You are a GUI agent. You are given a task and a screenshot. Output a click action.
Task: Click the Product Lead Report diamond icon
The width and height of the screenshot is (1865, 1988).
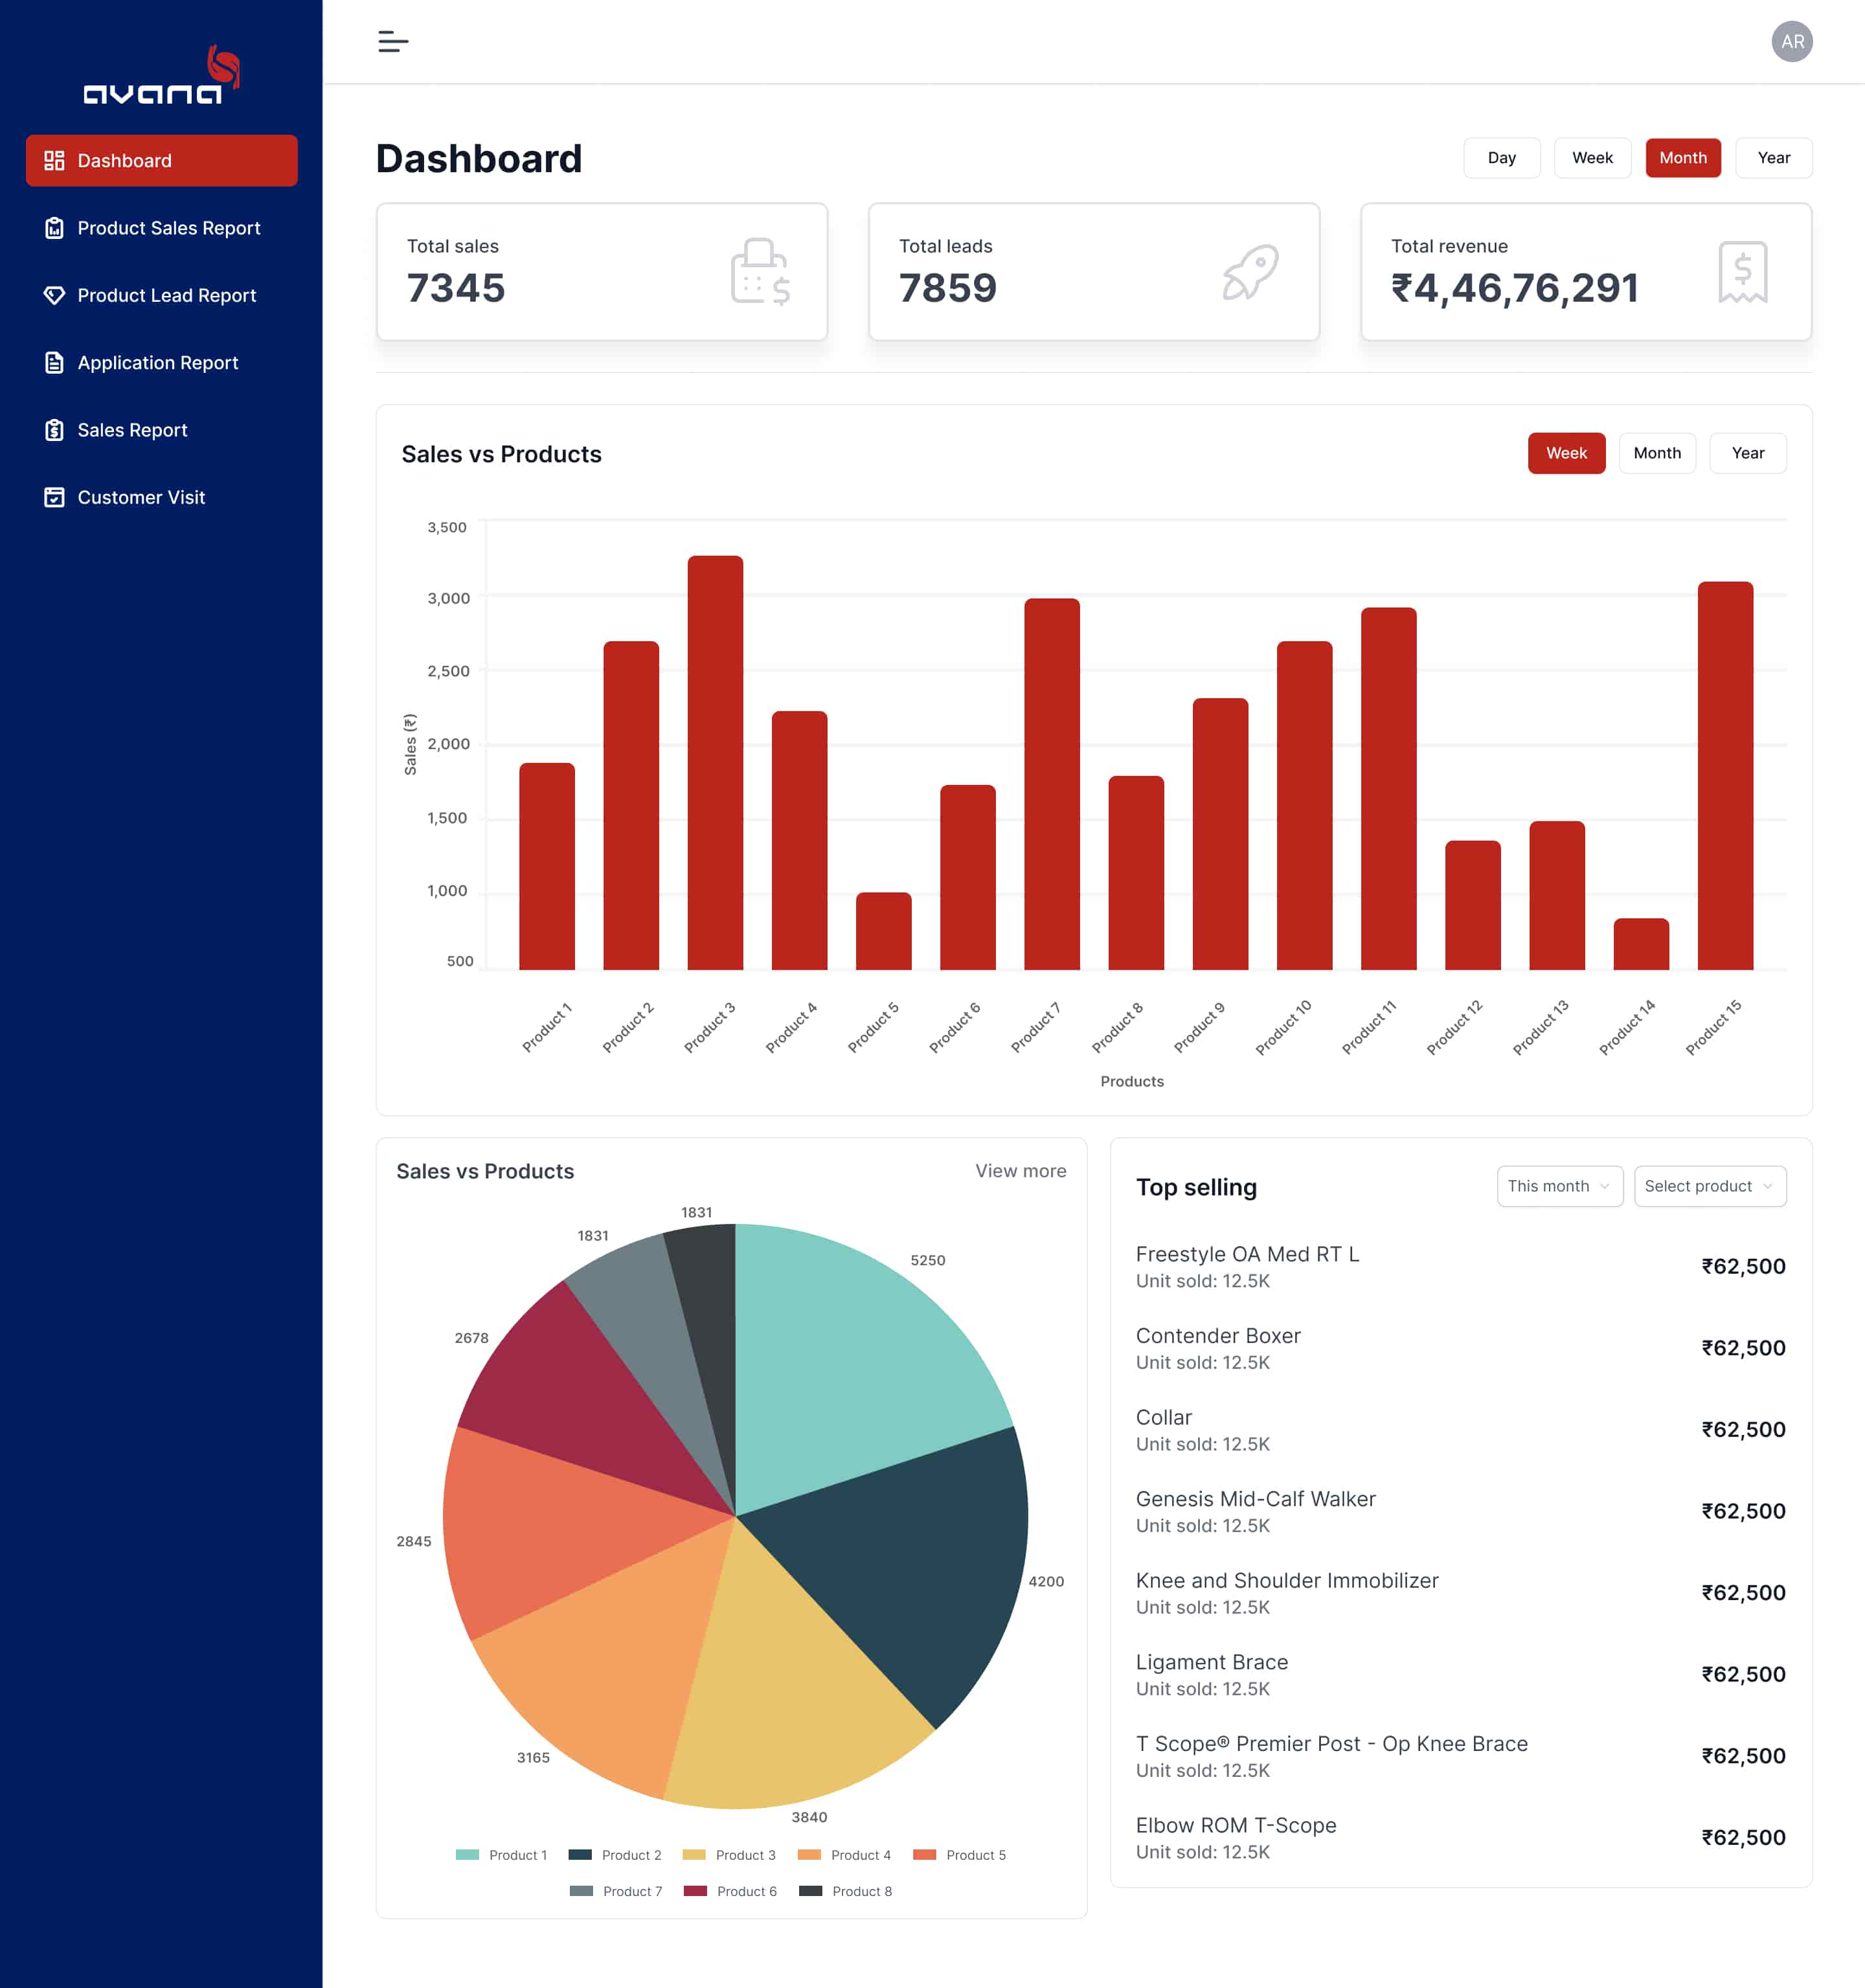coord(54,295)
